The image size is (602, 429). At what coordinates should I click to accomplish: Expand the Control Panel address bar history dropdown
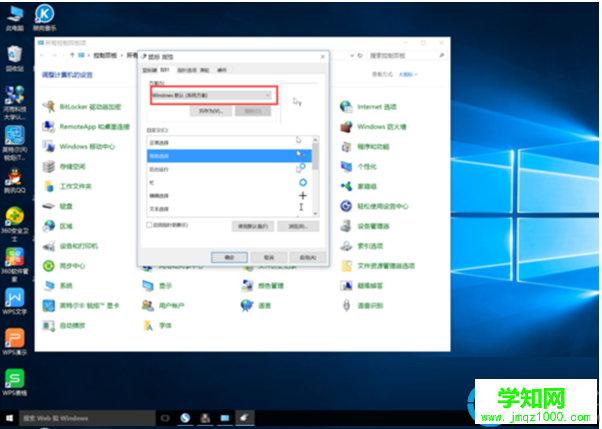(352, 56)
